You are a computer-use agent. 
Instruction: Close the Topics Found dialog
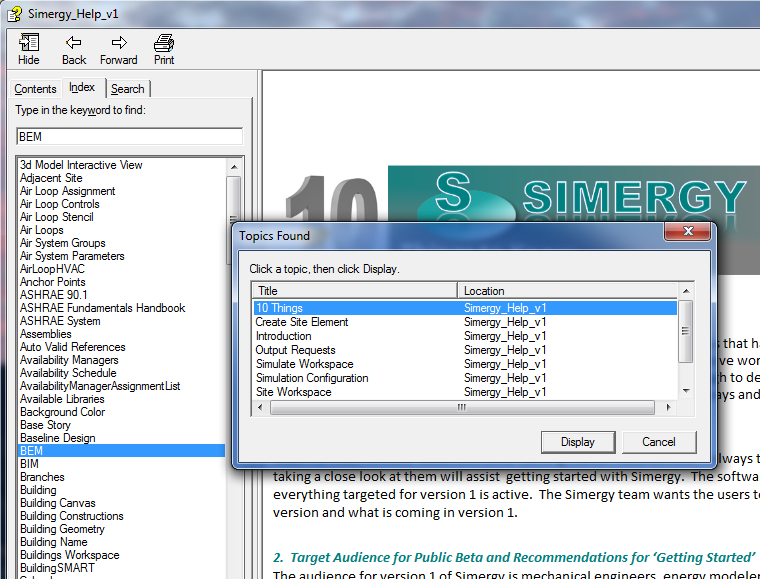point(690,234)
